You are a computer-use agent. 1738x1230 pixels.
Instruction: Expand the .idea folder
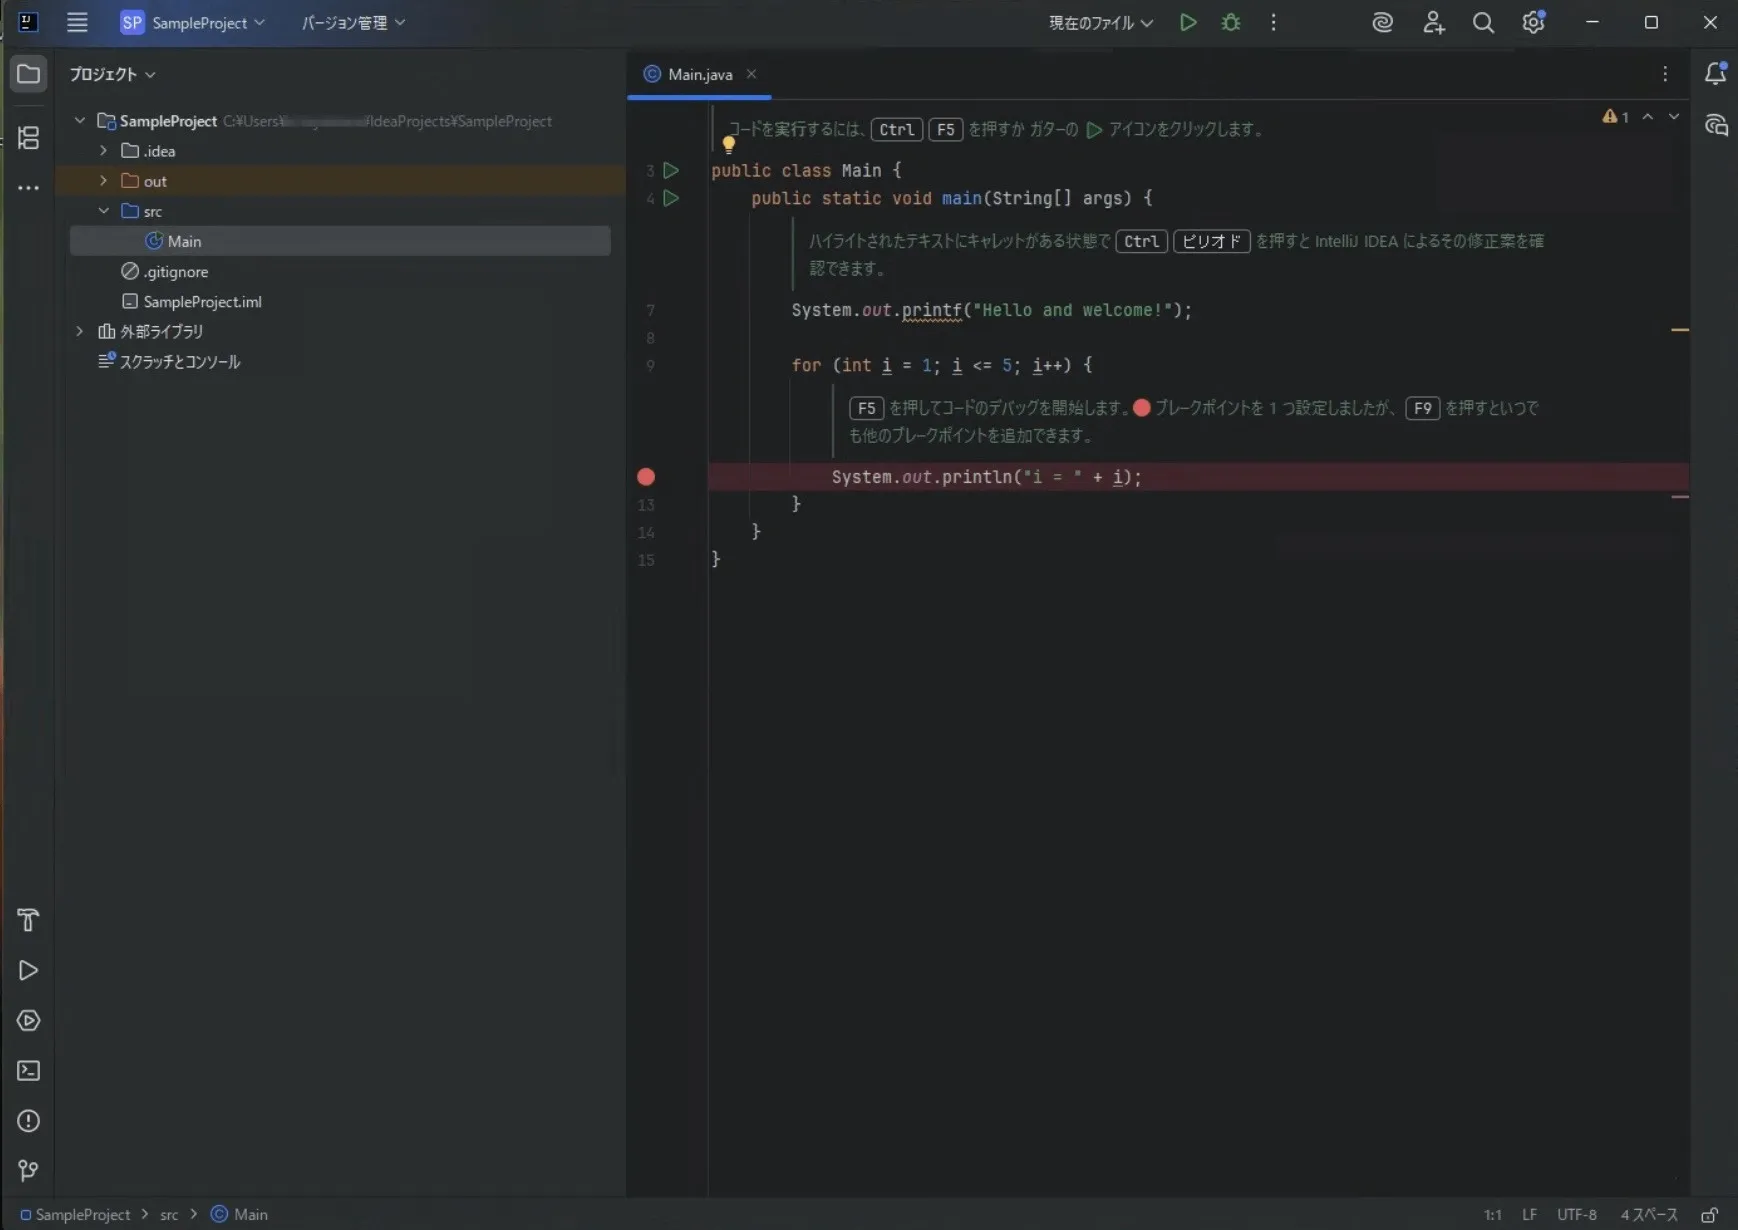point(103,151)
